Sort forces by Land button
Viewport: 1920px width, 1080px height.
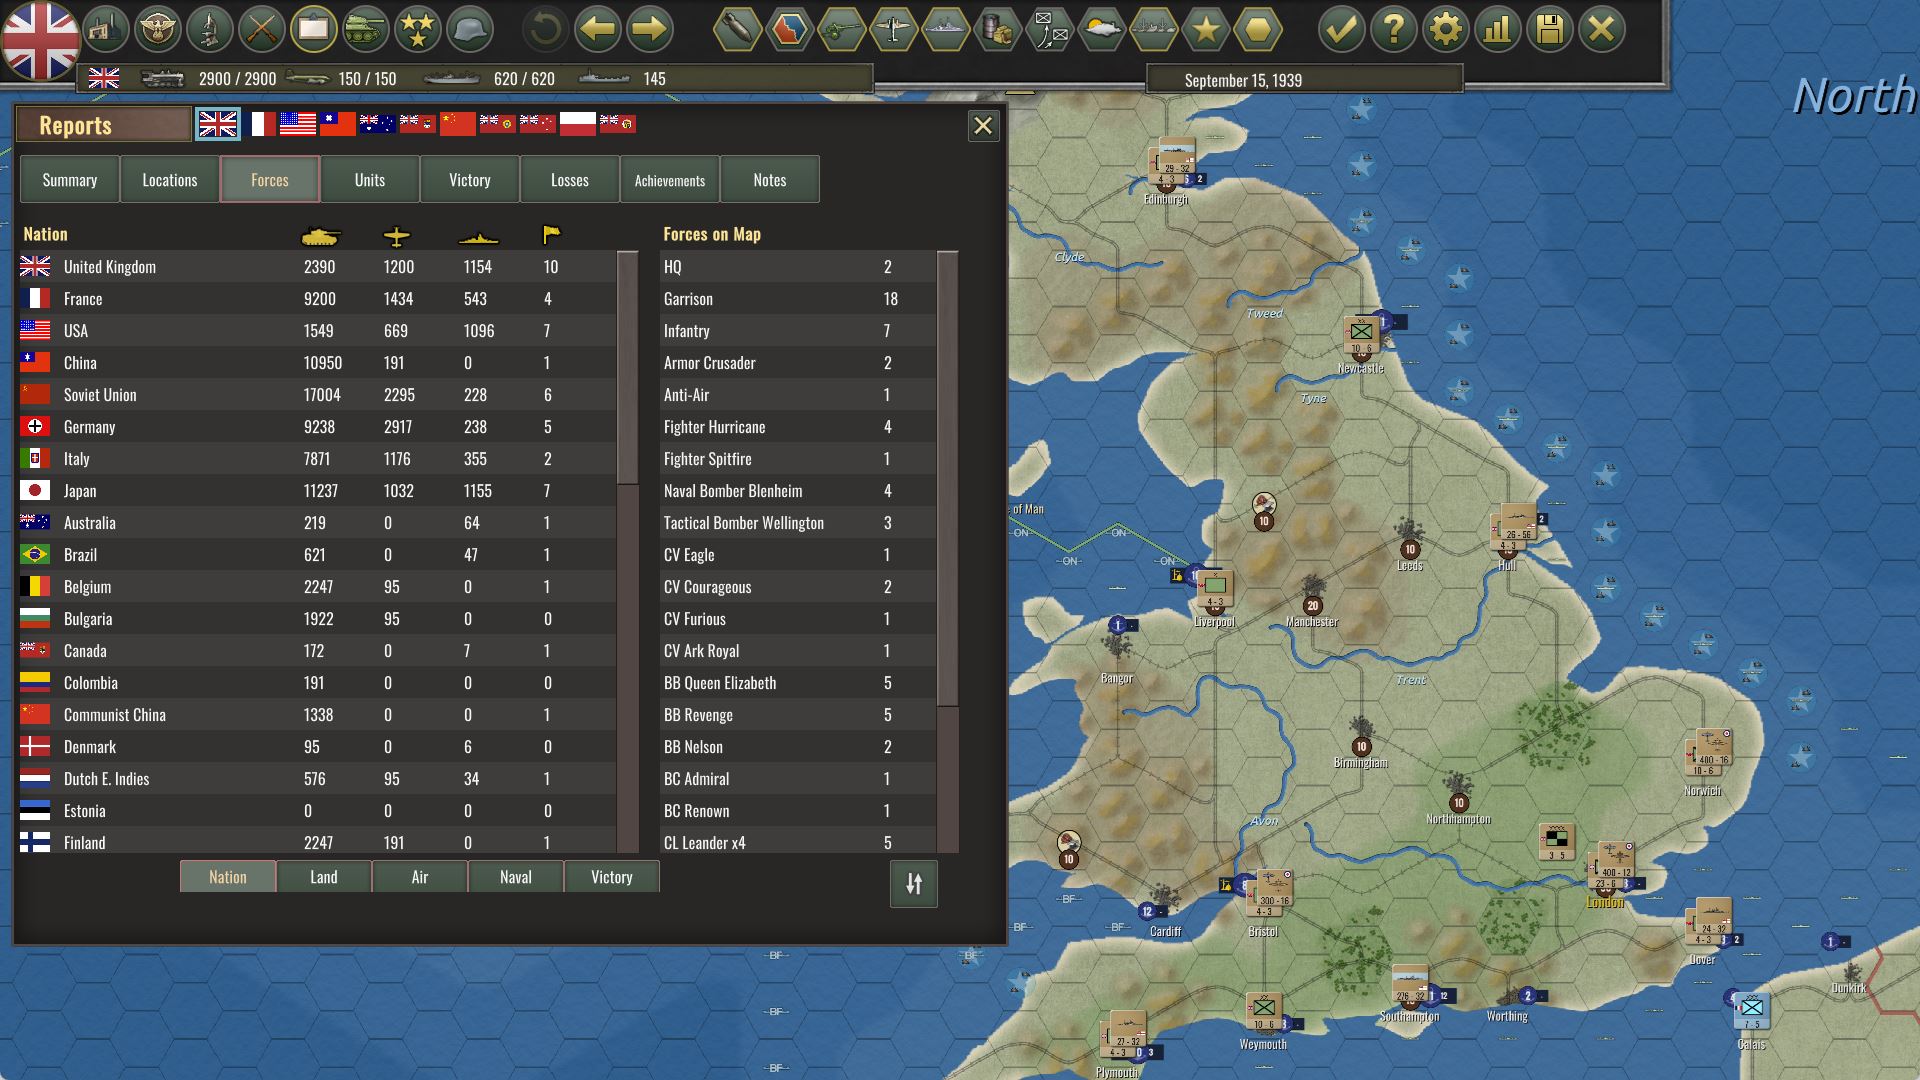pyautogui.click(x=323, y=877)
